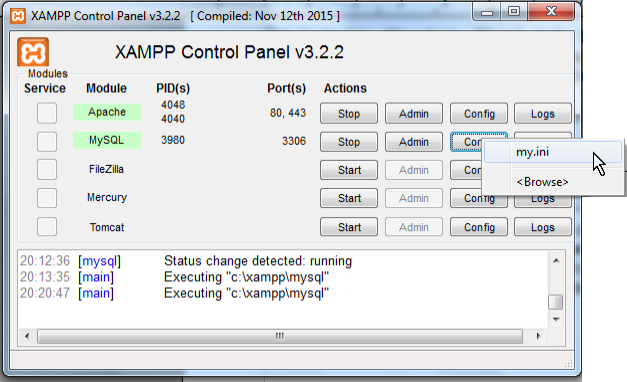Click the log scroll down arrow

(x=556, y=319)
